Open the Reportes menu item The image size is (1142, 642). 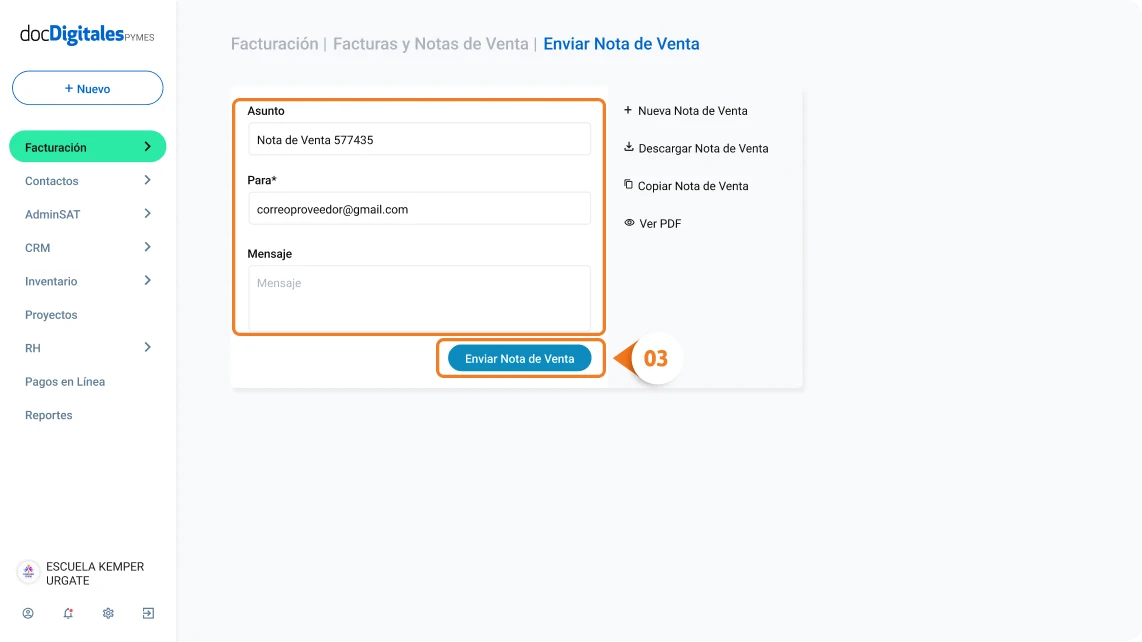[x=49, y=415]
